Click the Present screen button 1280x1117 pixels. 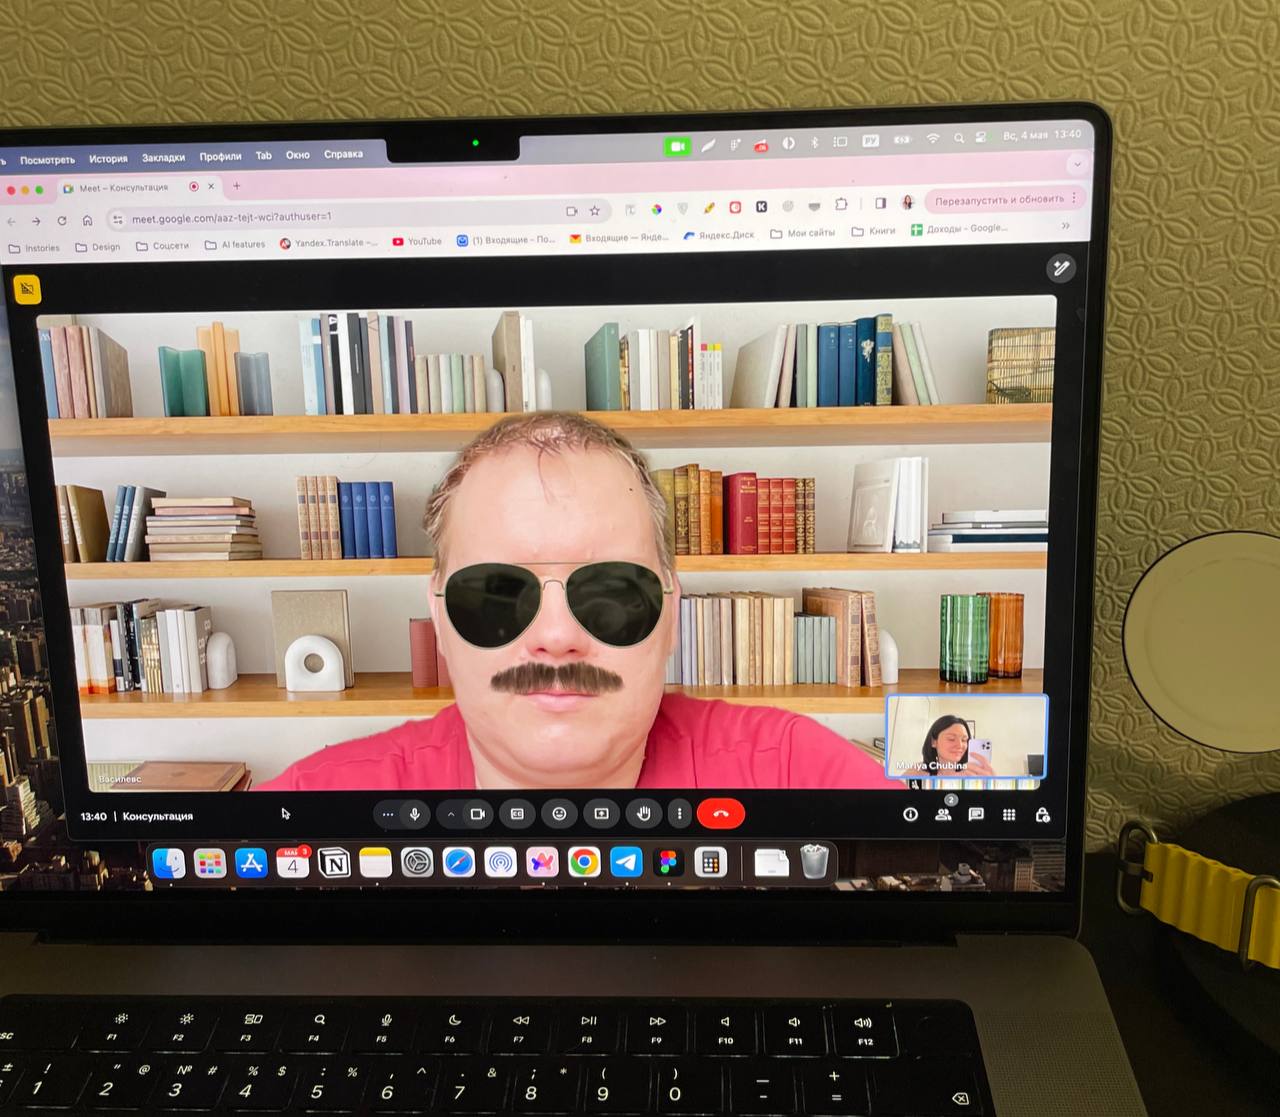[x=602, y=814]
